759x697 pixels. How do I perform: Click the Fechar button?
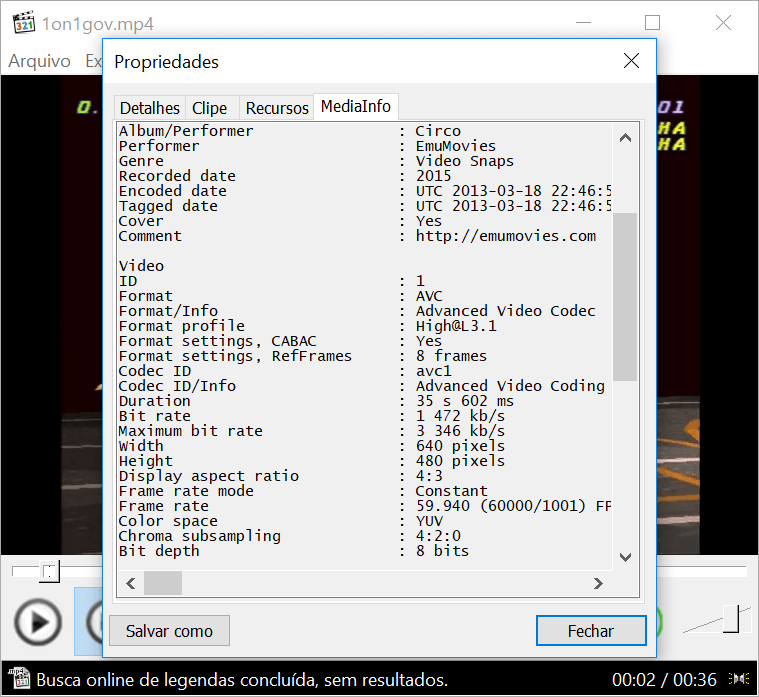590,631
